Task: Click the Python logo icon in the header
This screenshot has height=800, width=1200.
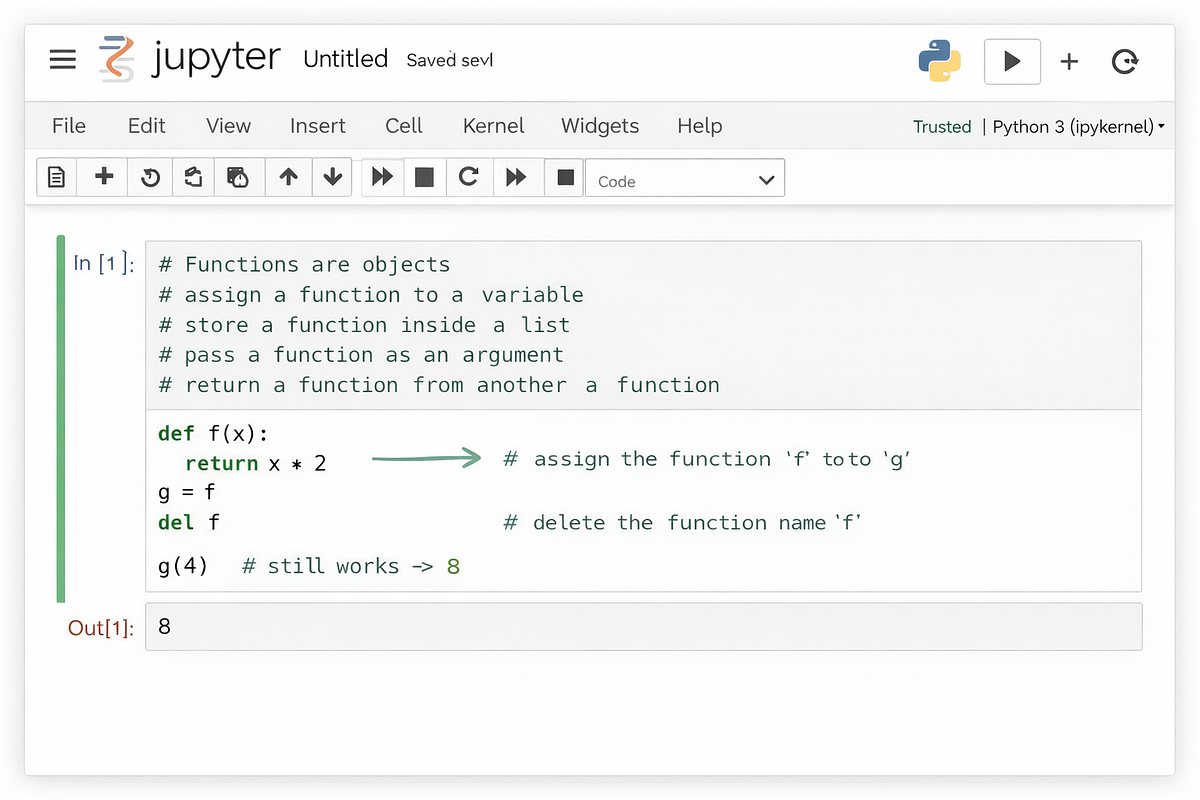Action: tap(940, 60)
